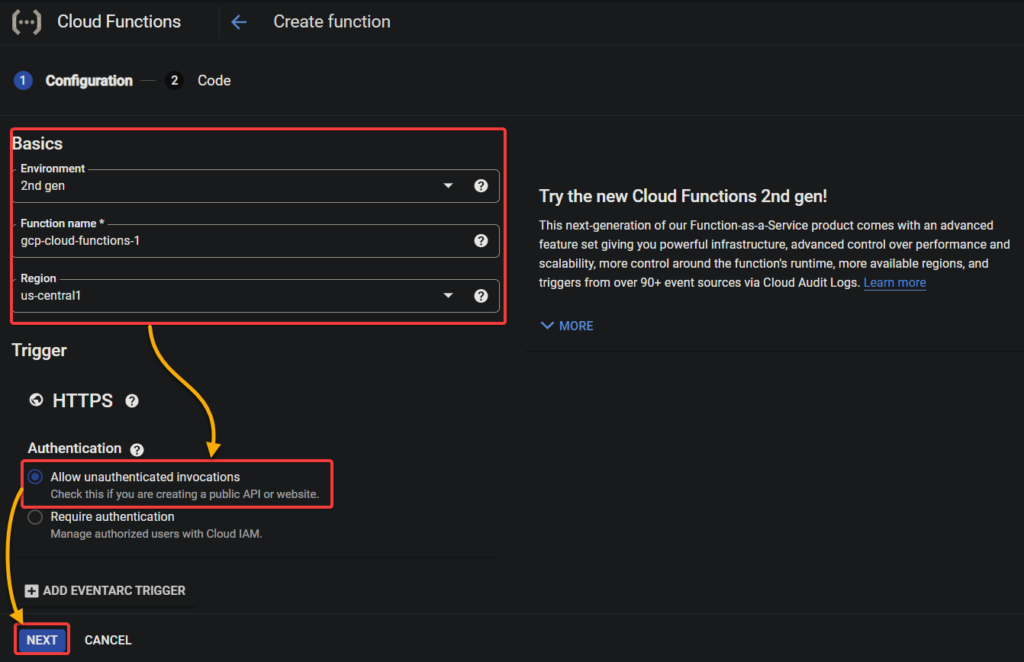Click the back arrow beside Create function
Image resolution: width=1024 pixels, height=662 pixels.
tap(238, 22)
